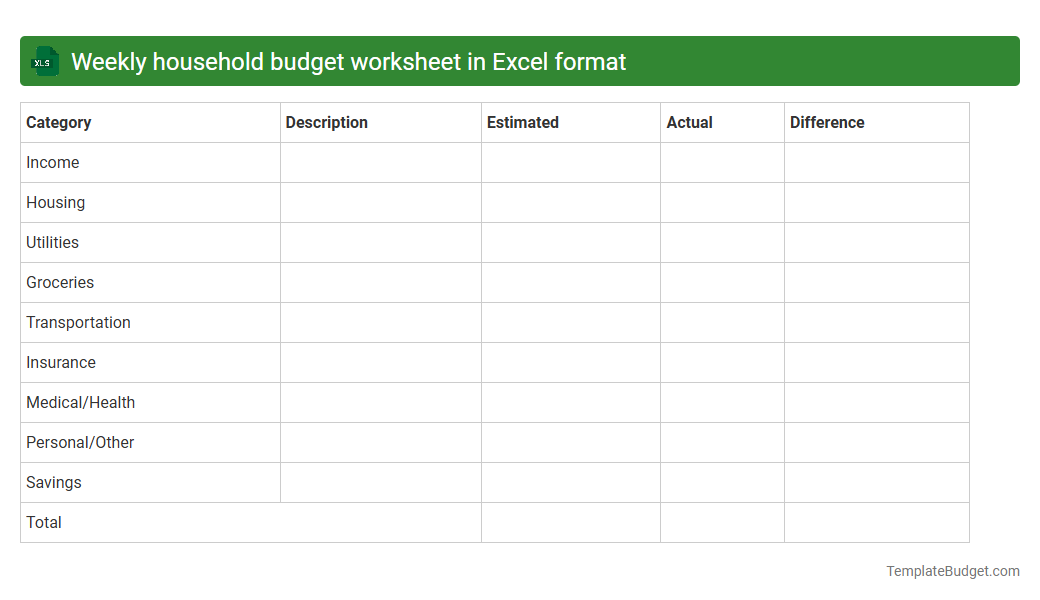Click the Actual column header
The height and width of the screenshot is (600, 1040).
pyautogui.click(x=690, y=122)
